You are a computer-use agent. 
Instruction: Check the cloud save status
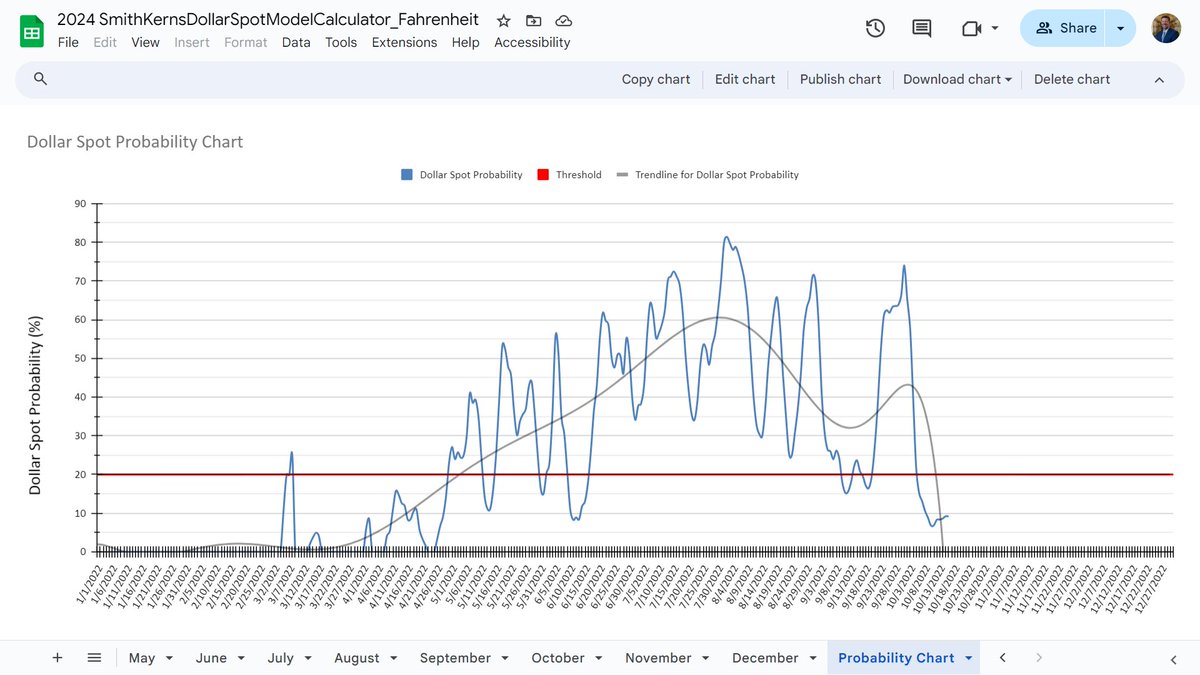[x=563, y=19]
